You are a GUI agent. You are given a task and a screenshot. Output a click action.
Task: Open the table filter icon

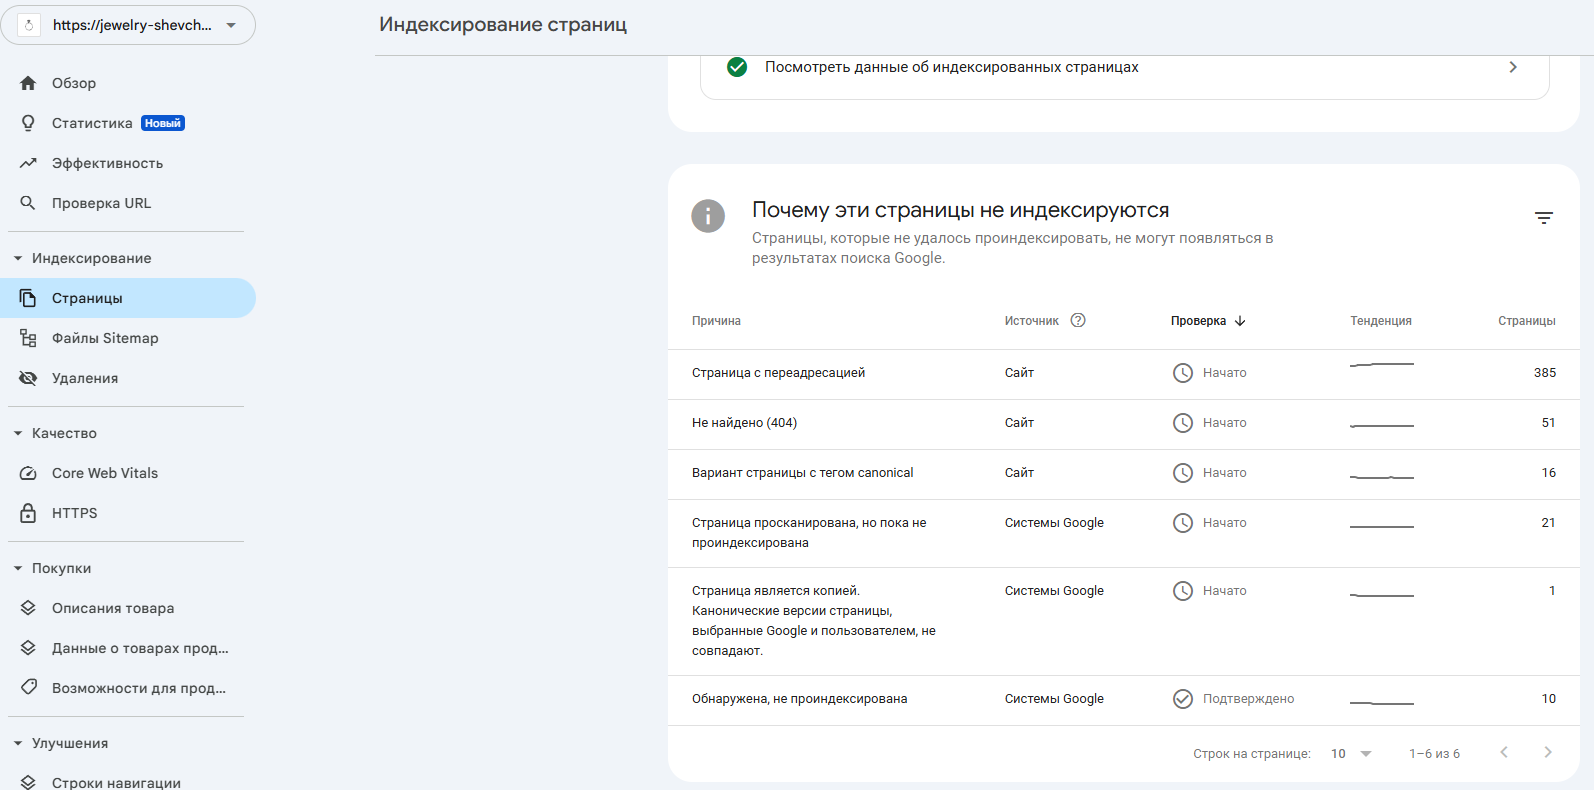[x=1544, y=217]
